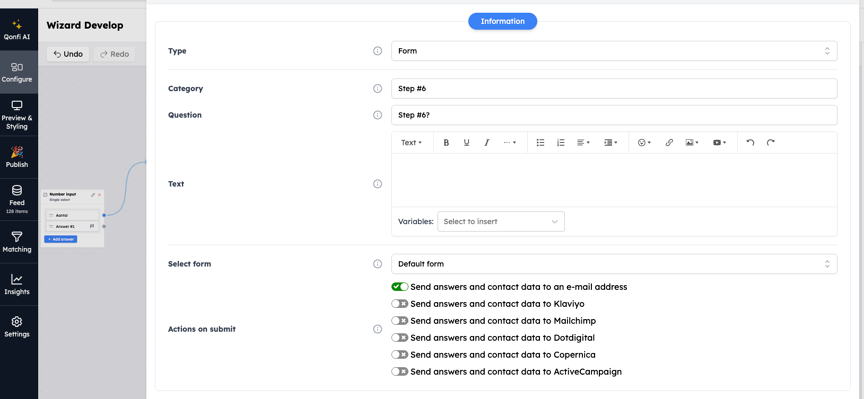
Task: Insert a numbered list
Action: pyautogui.click(x=560, y=143)
